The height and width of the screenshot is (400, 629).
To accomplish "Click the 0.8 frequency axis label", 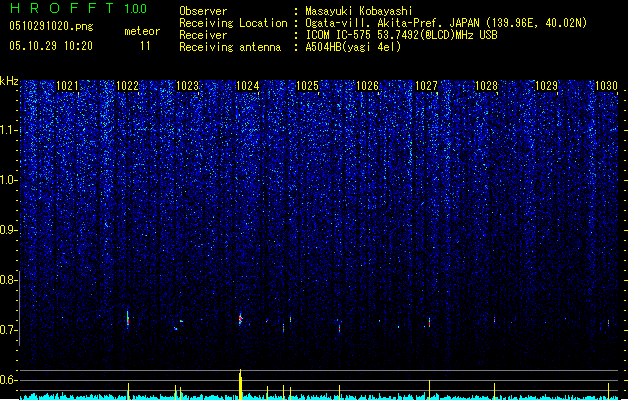I will [8, 280].
